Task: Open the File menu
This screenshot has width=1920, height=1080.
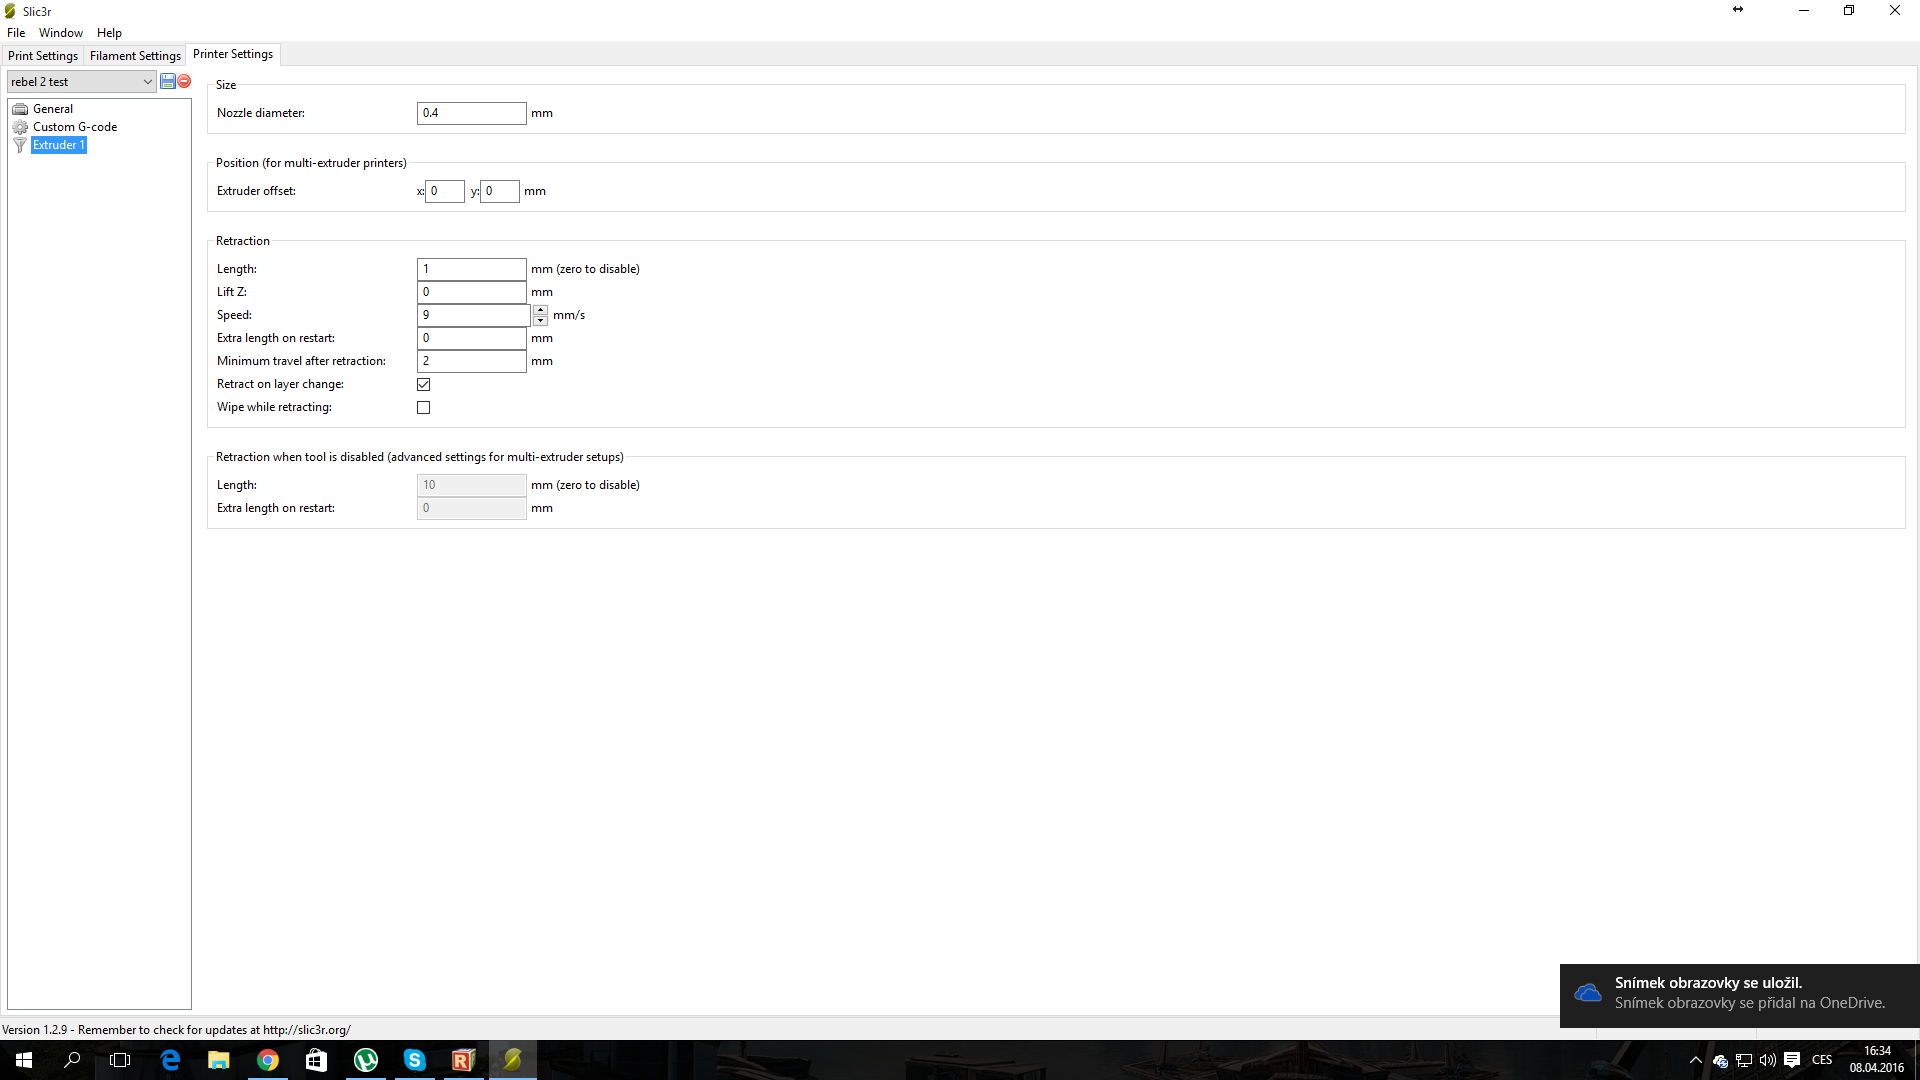Action: click(x=16, y=33)
